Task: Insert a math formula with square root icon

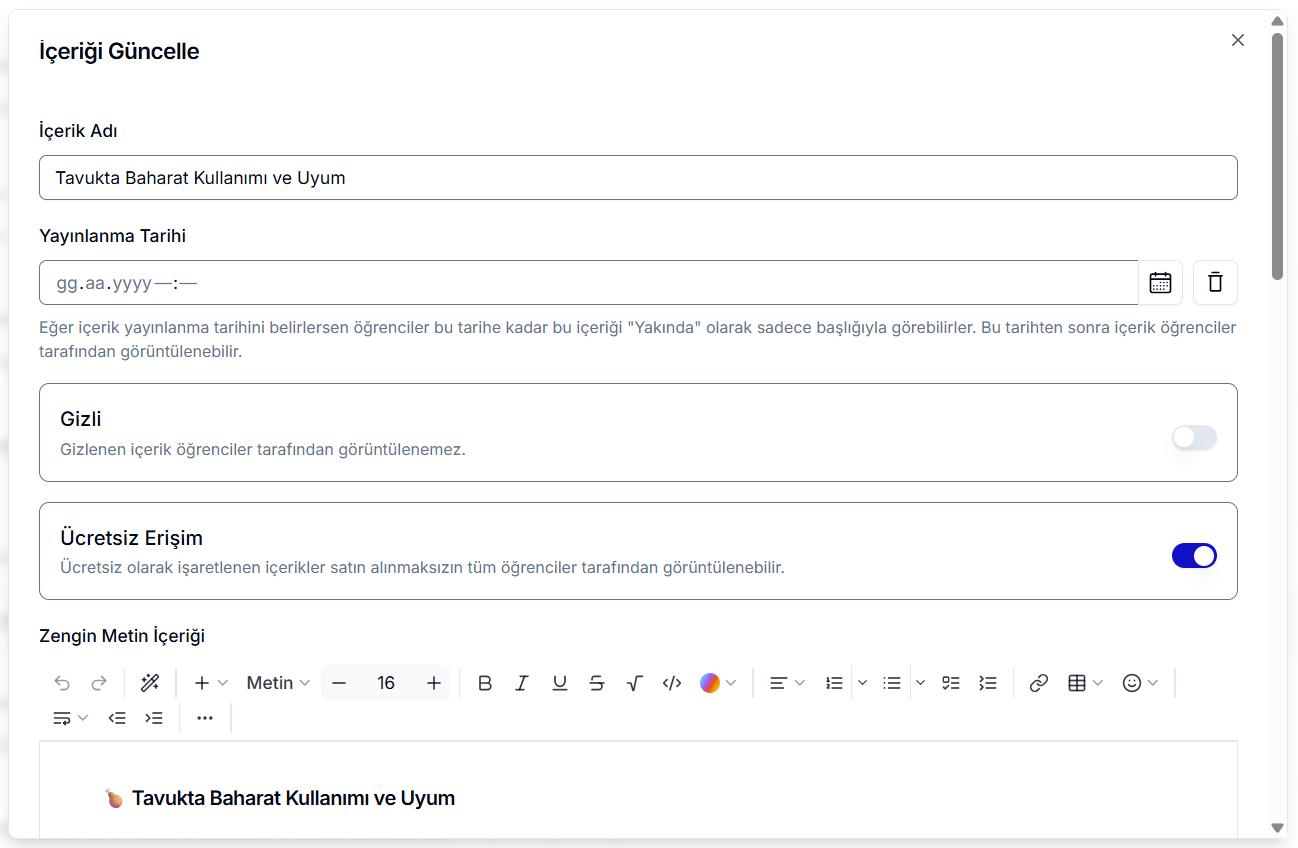Action: 634,683
